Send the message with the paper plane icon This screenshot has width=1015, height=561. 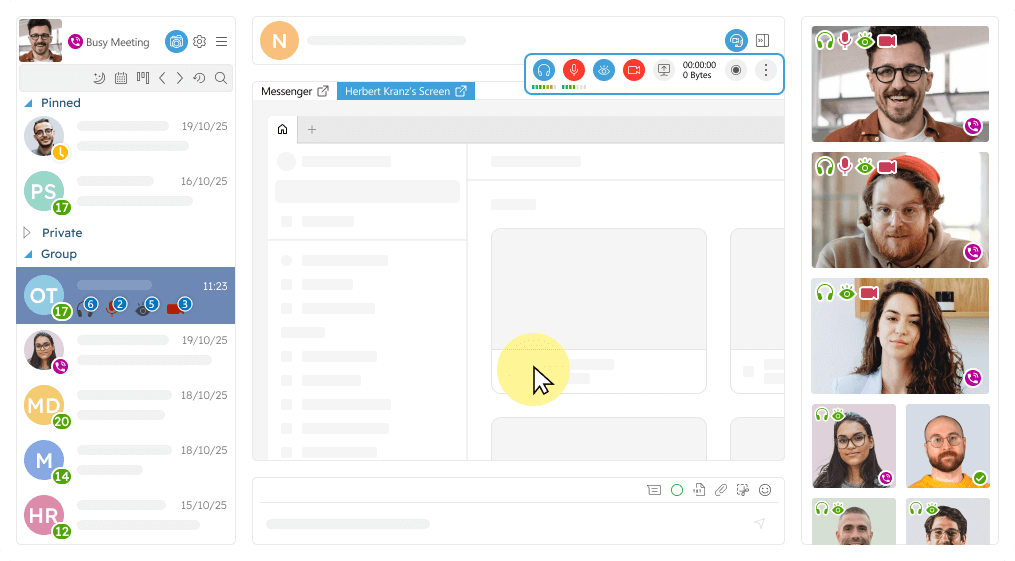click(x=759, y=523)
